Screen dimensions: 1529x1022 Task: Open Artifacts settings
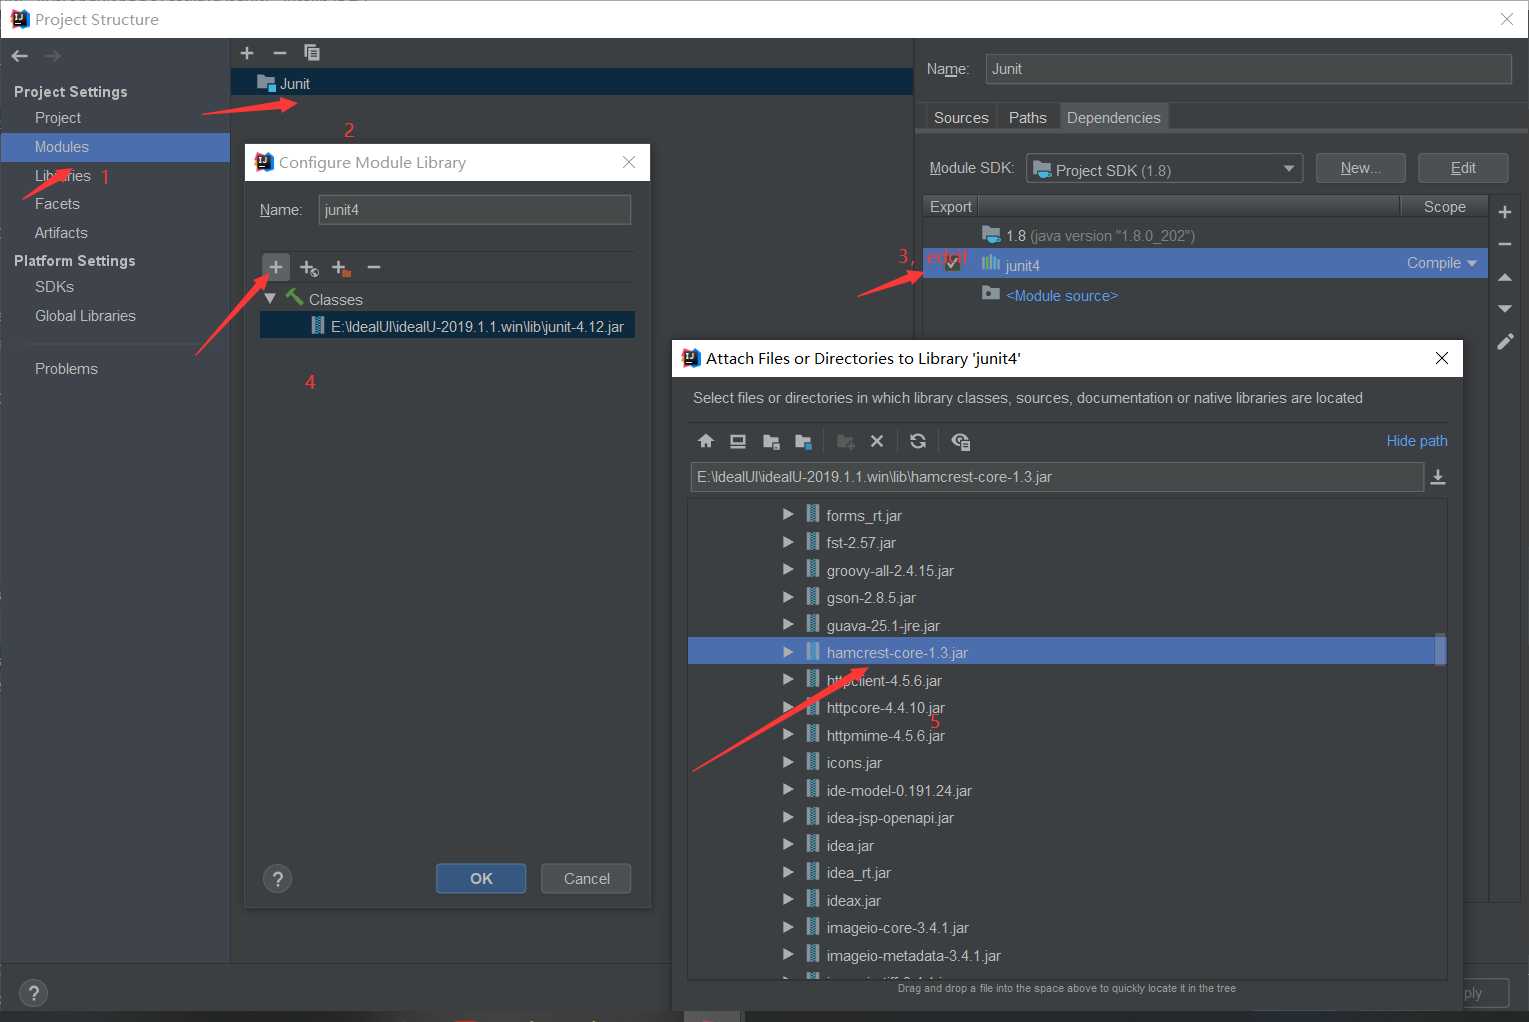[x=61, y=233]
